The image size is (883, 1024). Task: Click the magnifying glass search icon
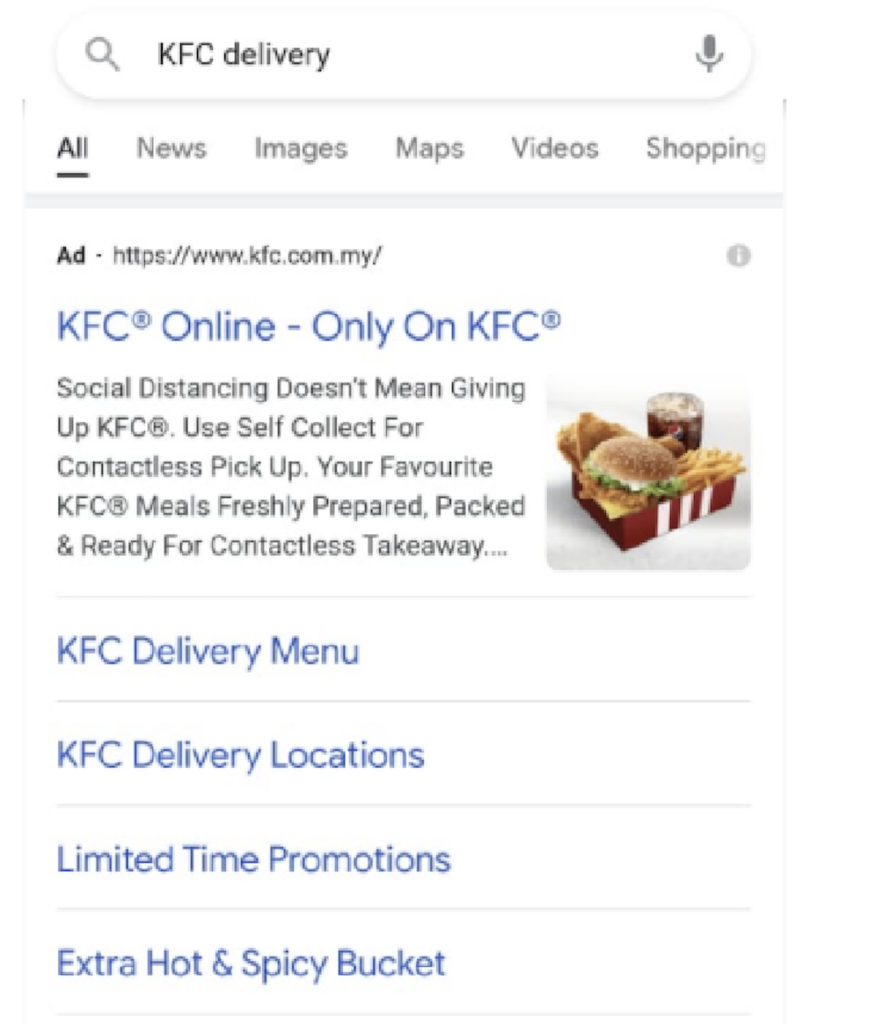[x=103, y=55]
